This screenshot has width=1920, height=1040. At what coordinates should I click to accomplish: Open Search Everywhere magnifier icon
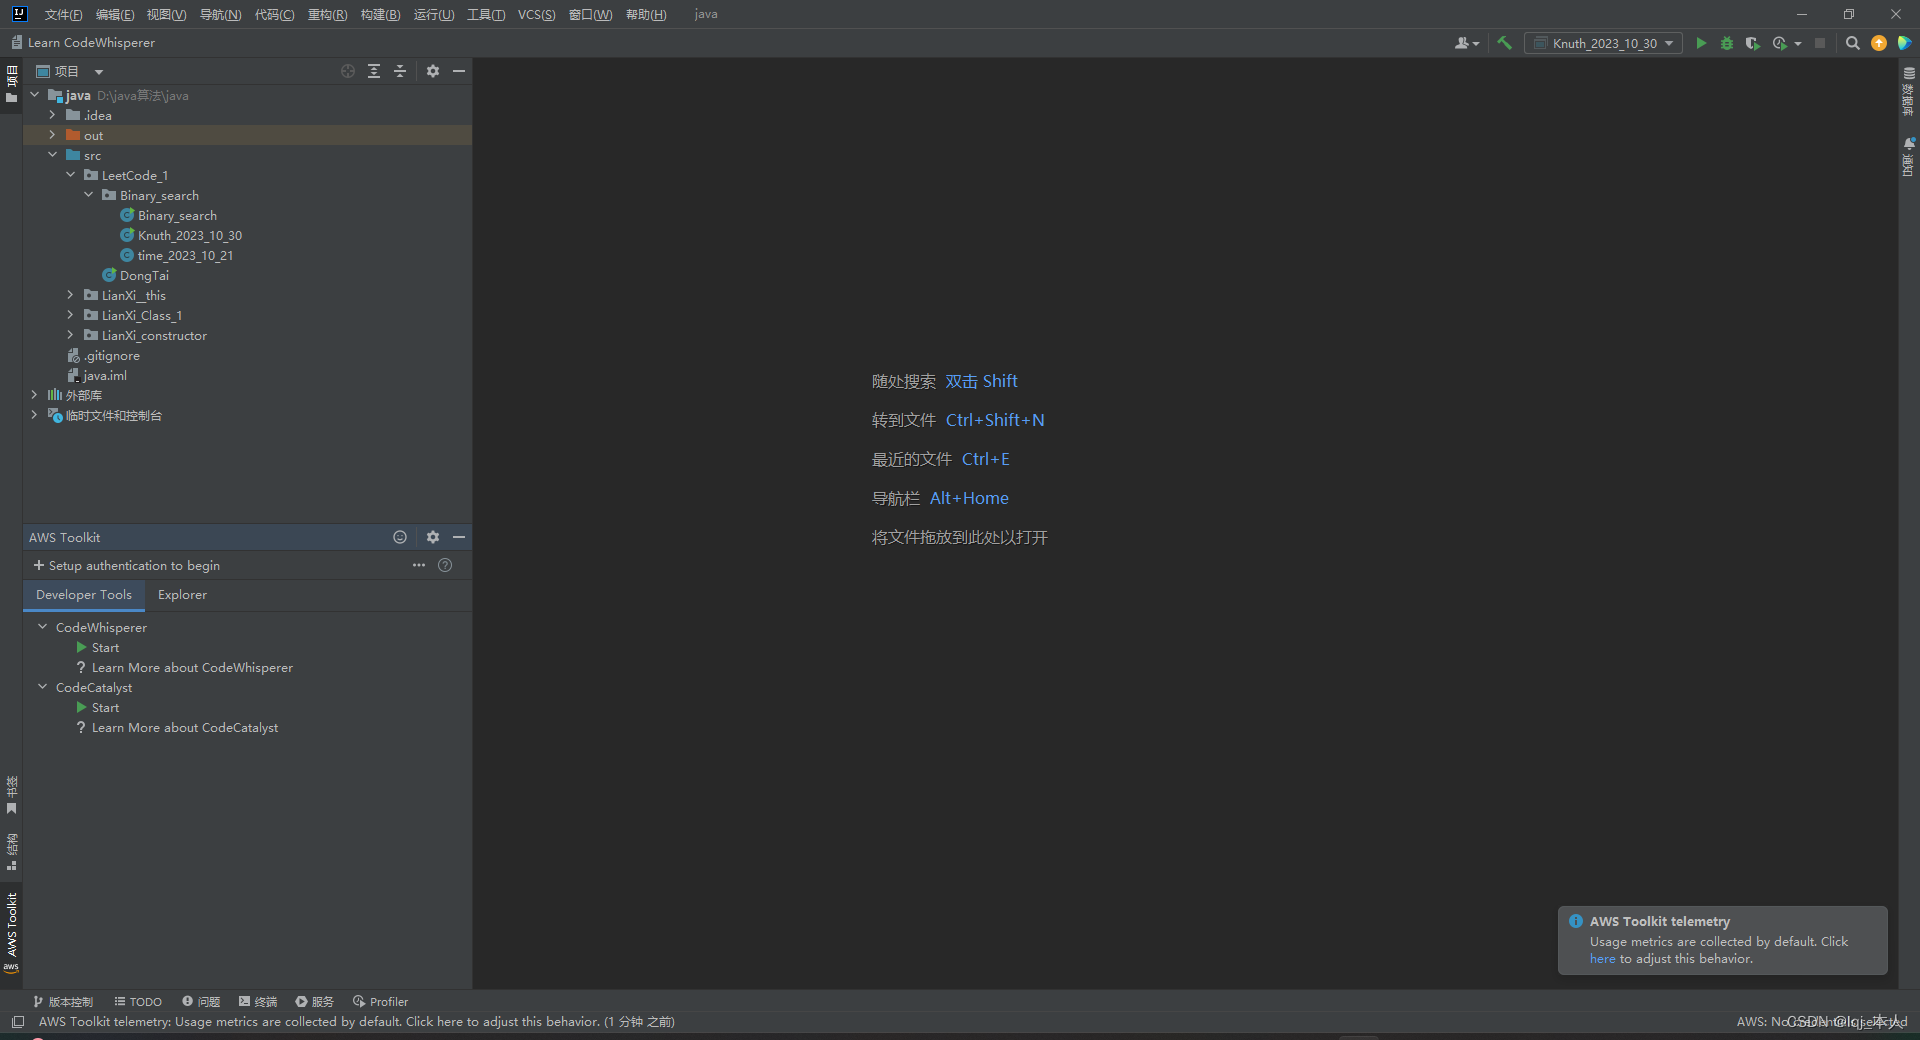point(1853,43)
